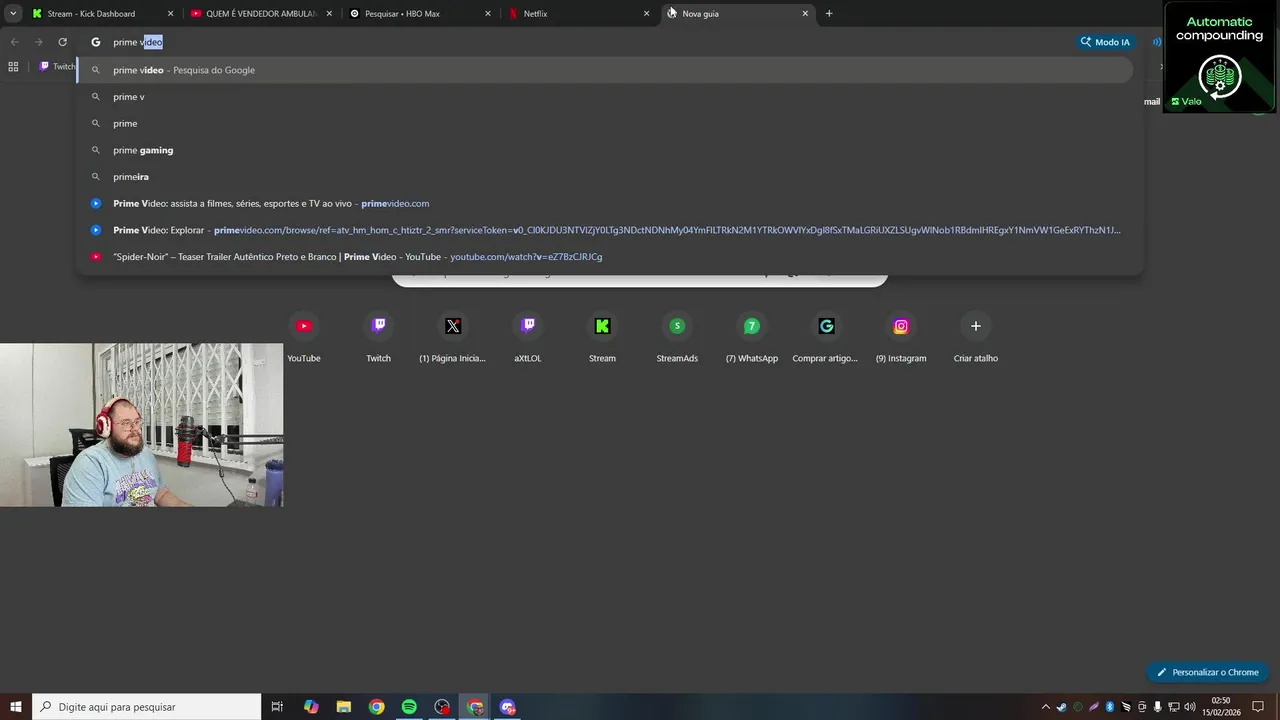Open Steam in the system tray

point(1061,707)
